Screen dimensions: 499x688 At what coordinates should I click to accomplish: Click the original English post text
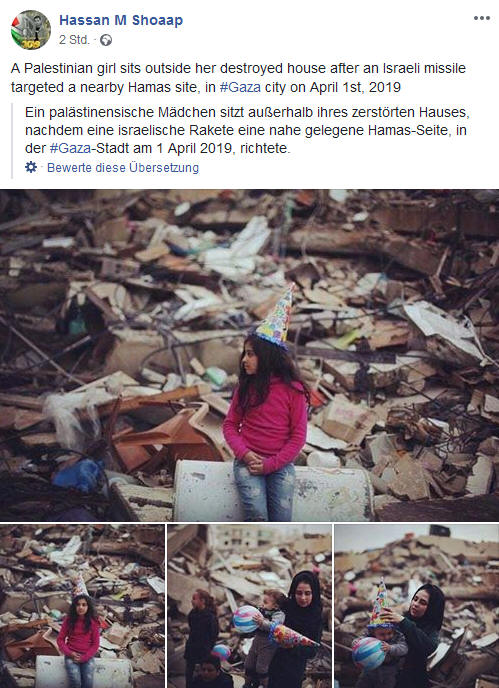[238, 78]
